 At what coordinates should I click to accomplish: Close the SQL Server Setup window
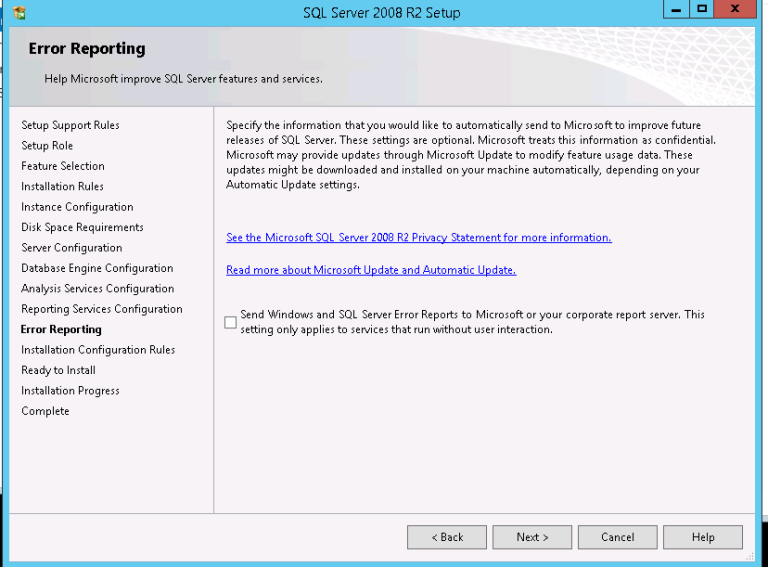tap(735, 9)
